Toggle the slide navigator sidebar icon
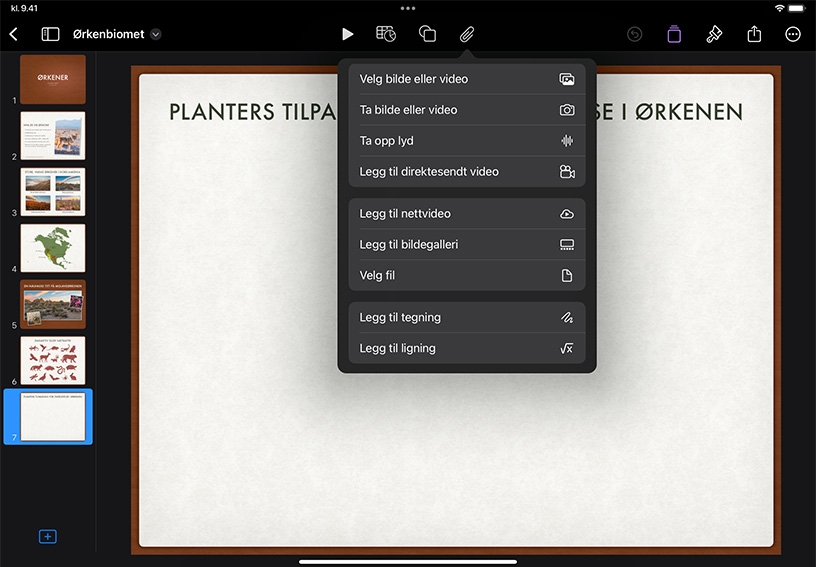The height and width of the screenshot is (567, 816). (50, 34)
